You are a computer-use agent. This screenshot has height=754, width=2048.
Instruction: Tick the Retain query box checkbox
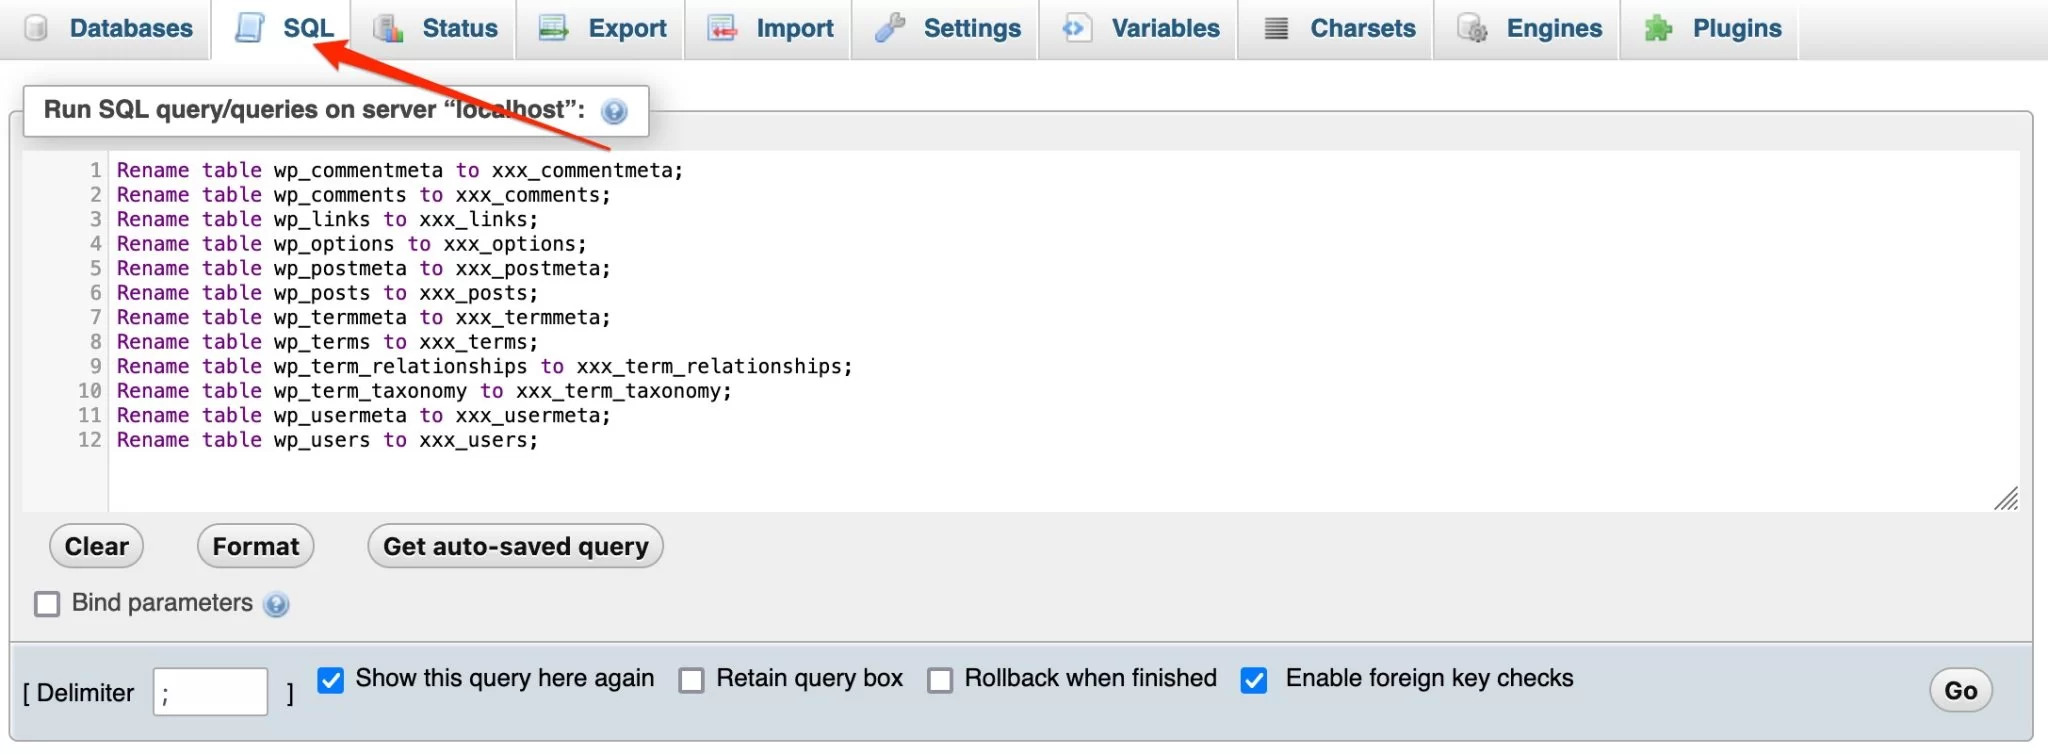[691, 680]
